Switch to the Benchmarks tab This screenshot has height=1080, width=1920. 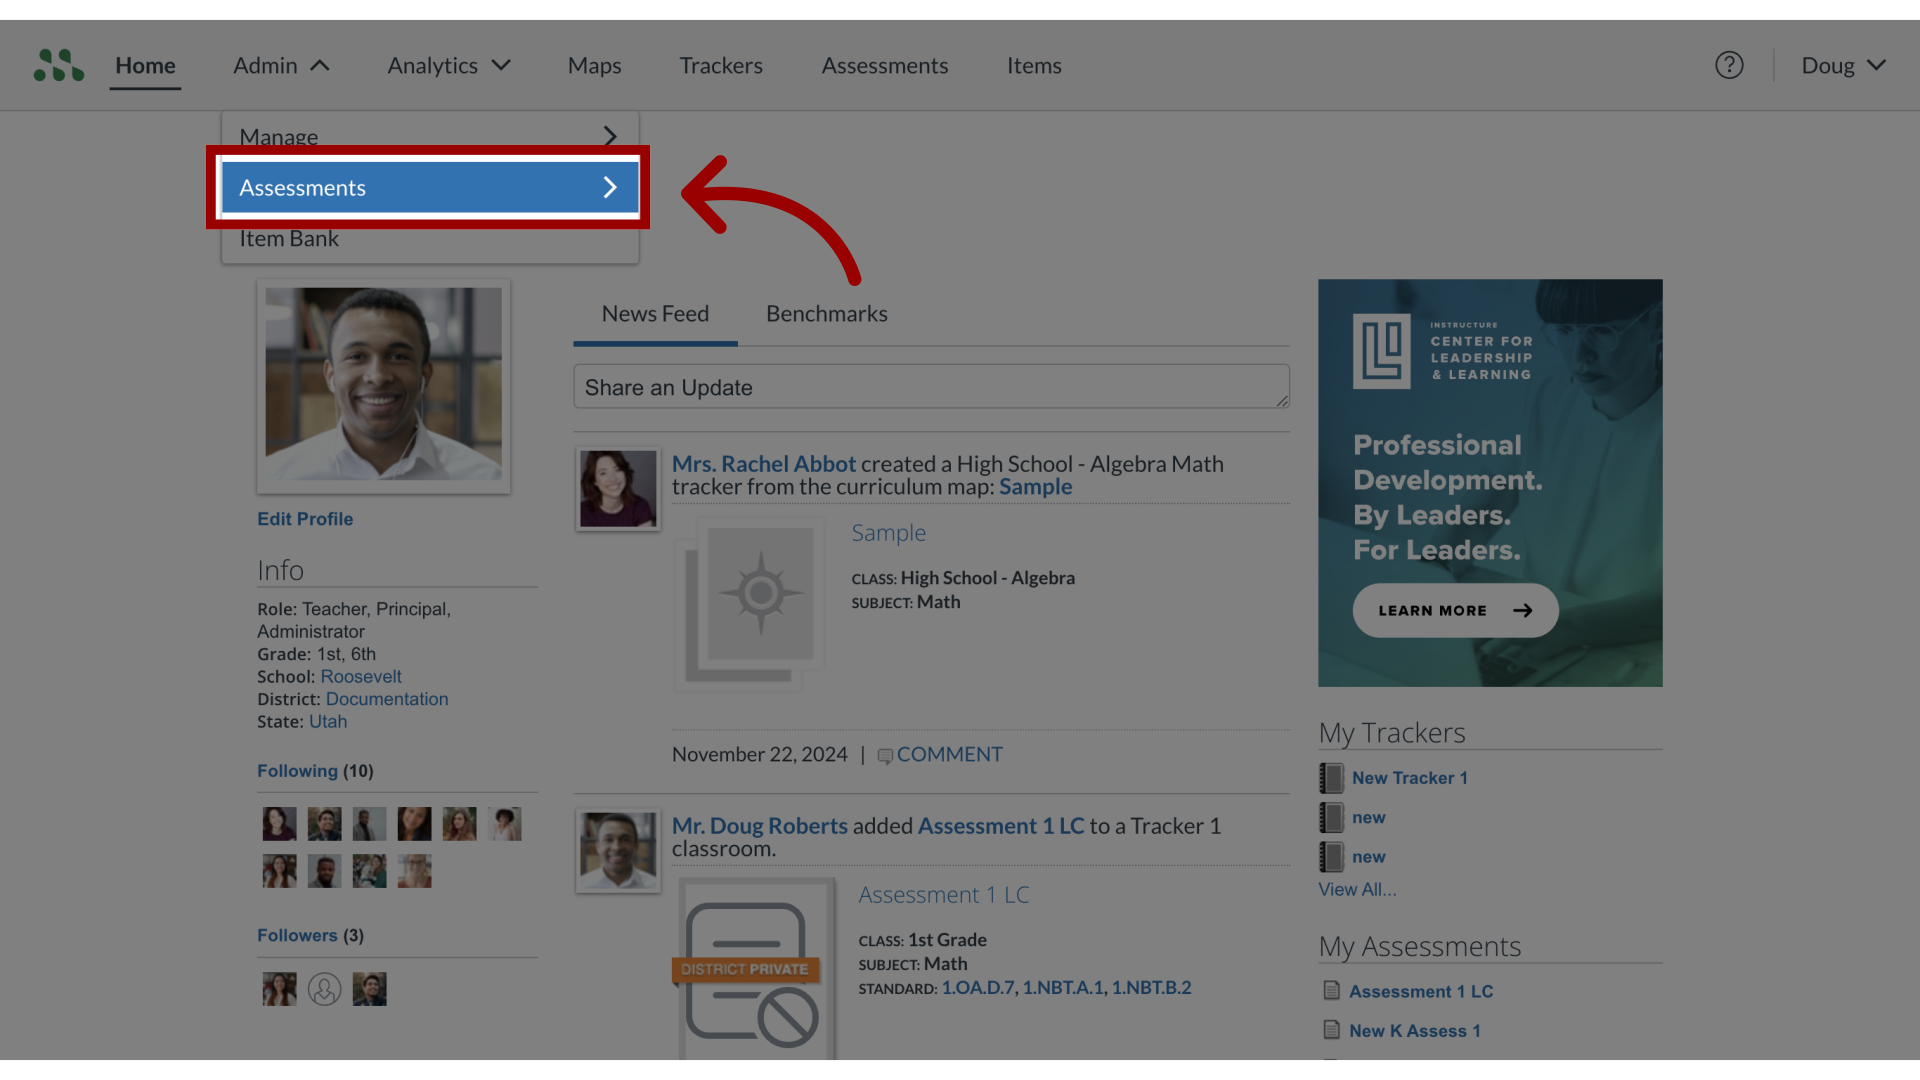pyautogui.click(x=827, y=314)
